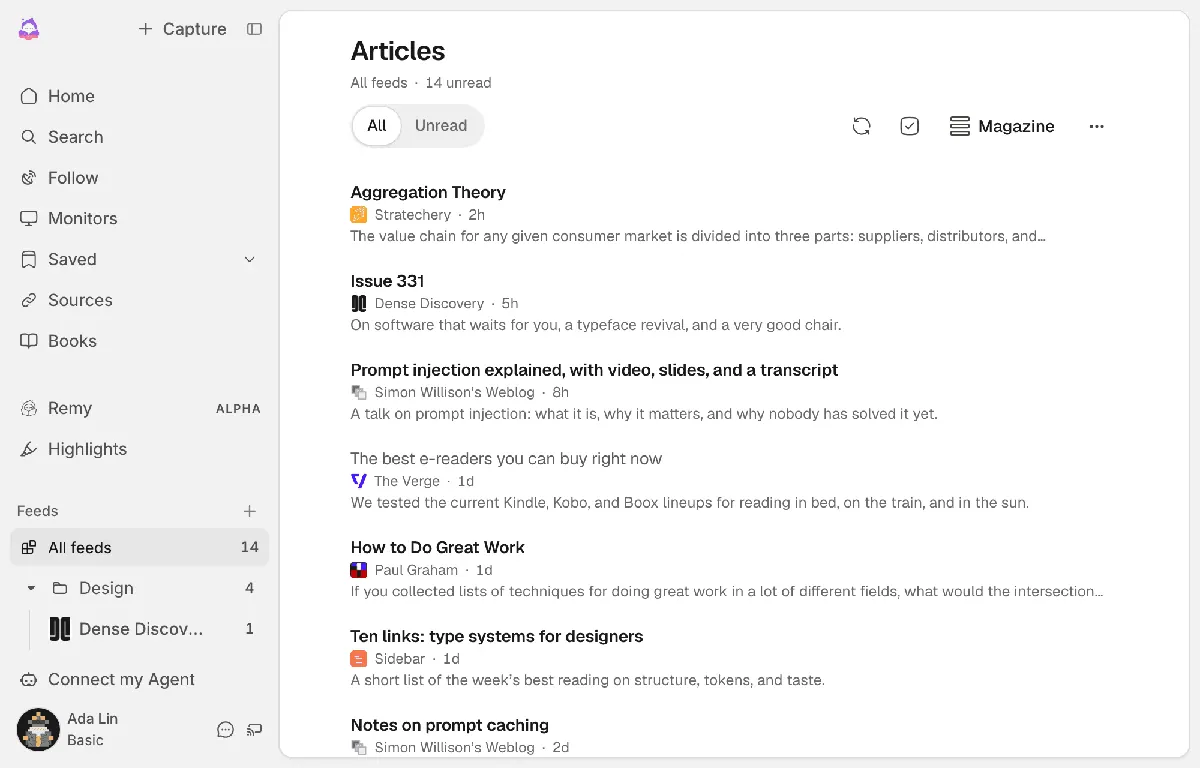Open the chat bubble icon near Ada Lin

tap(225, 730)
